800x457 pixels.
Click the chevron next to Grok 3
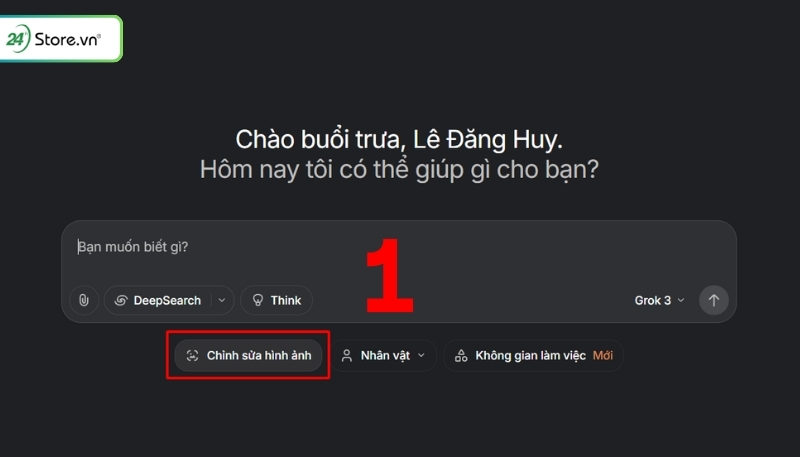point(681,300)
